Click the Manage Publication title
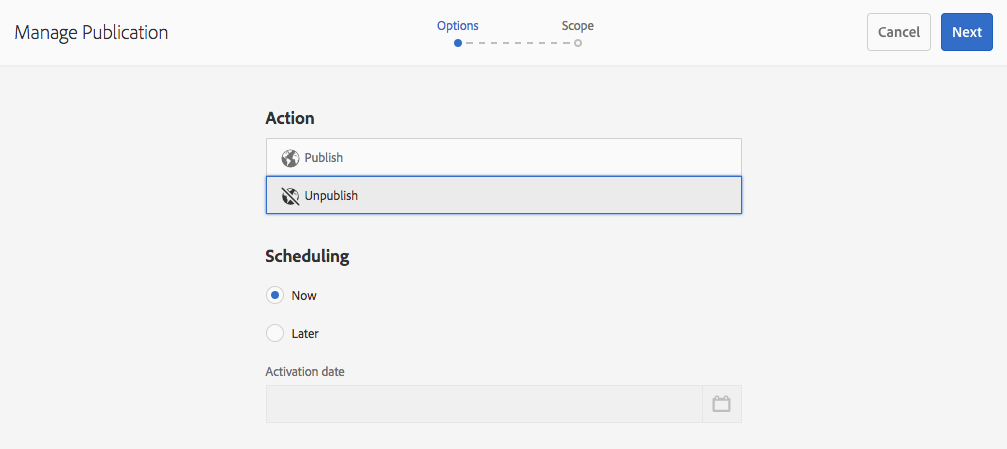 click(91, 32)
